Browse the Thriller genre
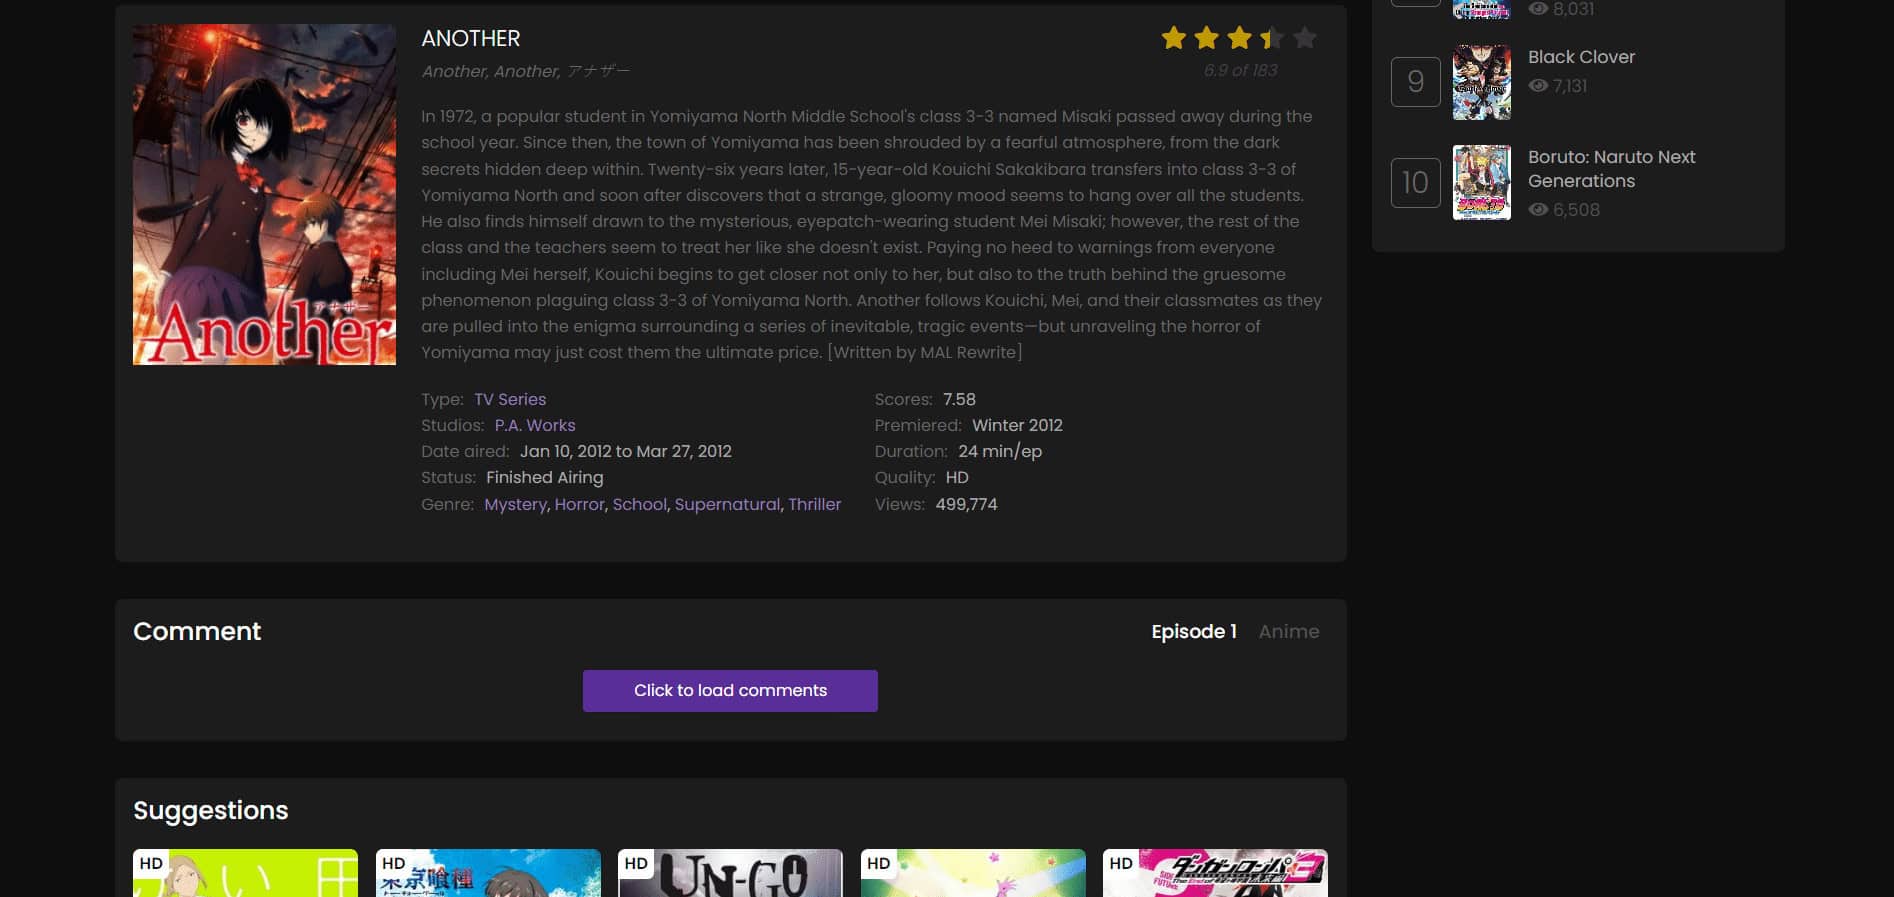Image resolution: width=1894 pixels, height=897 pixels. (x=814, y=504)
